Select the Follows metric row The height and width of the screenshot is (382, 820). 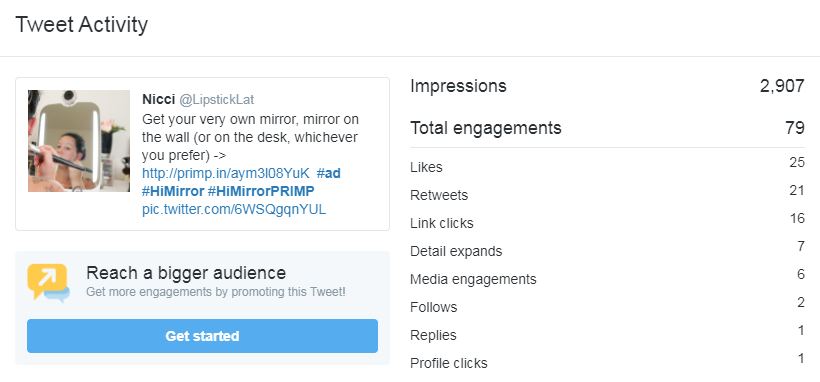click(x=607, y=307)
